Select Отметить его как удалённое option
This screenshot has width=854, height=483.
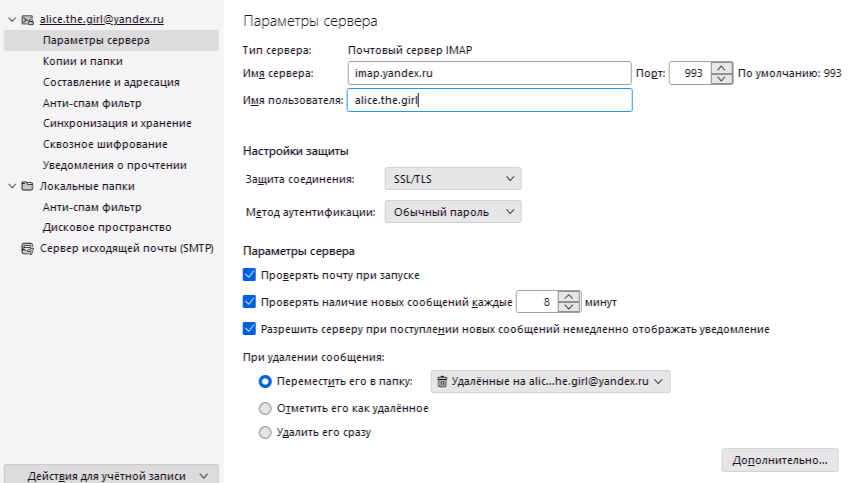[265, 408]
